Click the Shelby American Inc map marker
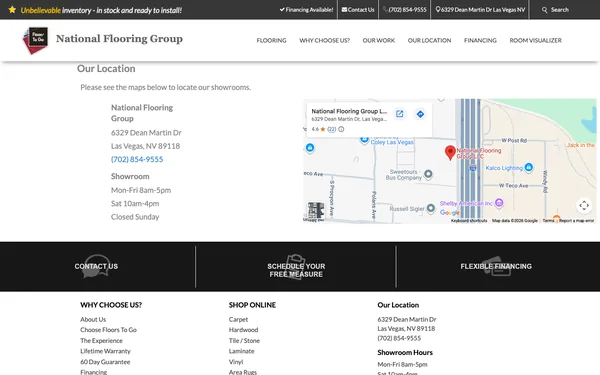Image resolution: width=600 pixels, height=375 pixels. click(499, 203)
